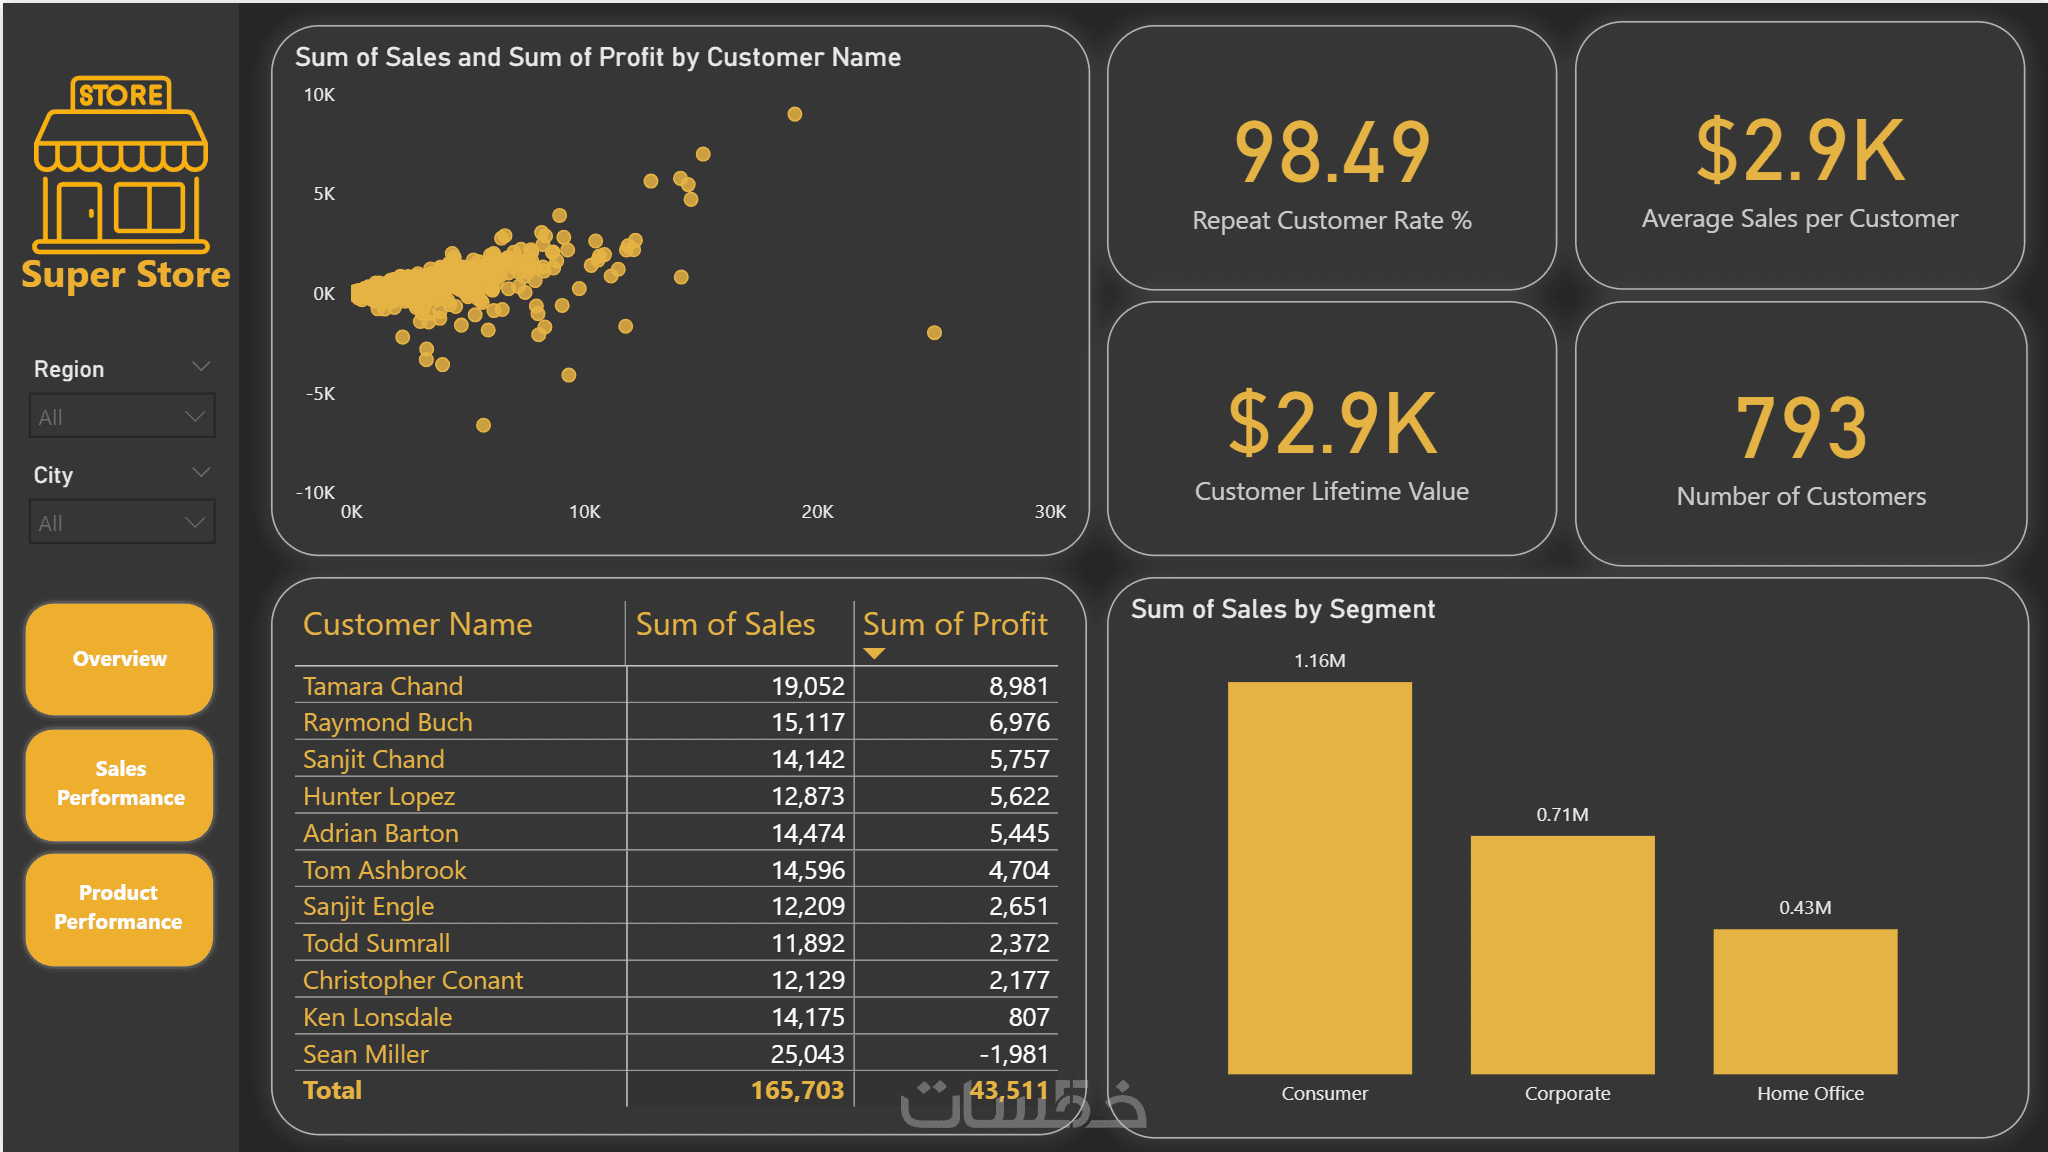
Task: Collapse the City slicer header chevron
Action: point(201,473)
